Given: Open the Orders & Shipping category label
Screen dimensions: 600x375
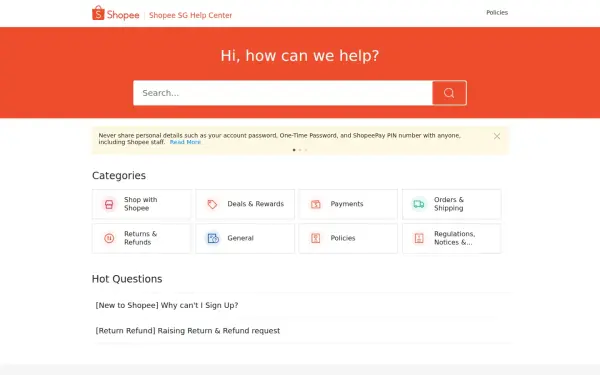Looking at the screenshot, I should (449, 204).
